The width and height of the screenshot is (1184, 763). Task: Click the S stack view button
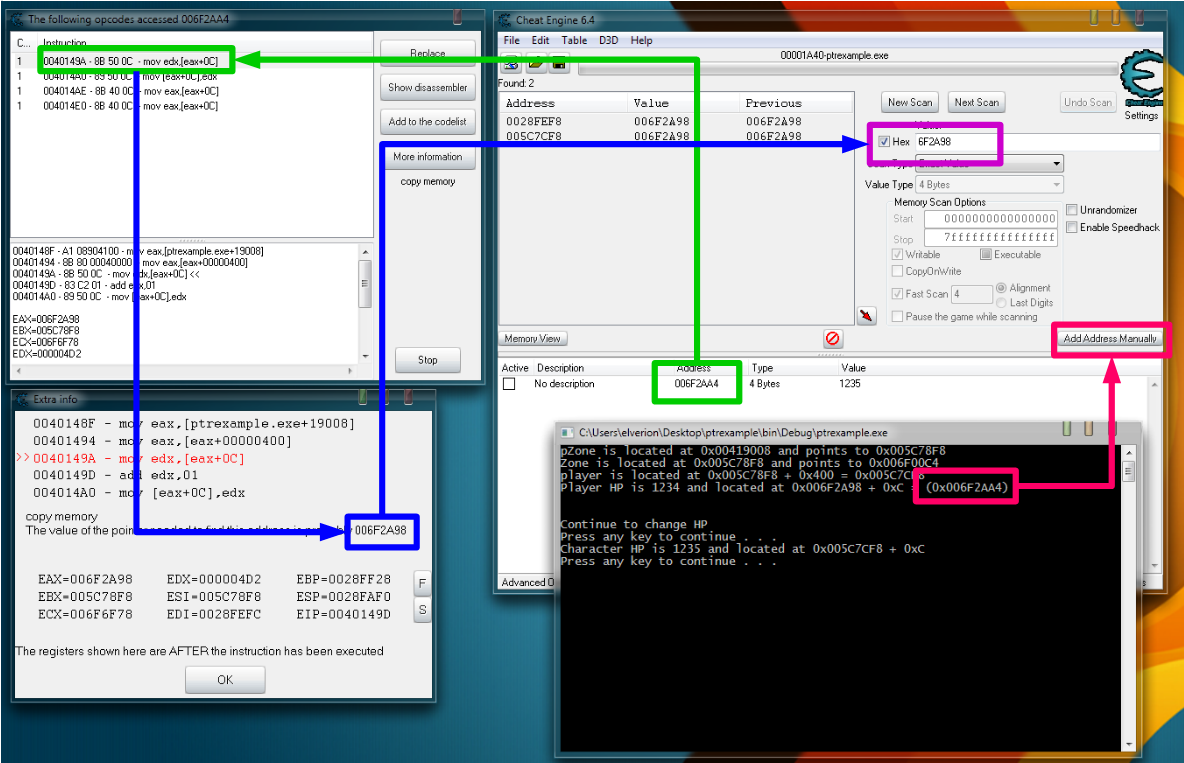[422, 609]
